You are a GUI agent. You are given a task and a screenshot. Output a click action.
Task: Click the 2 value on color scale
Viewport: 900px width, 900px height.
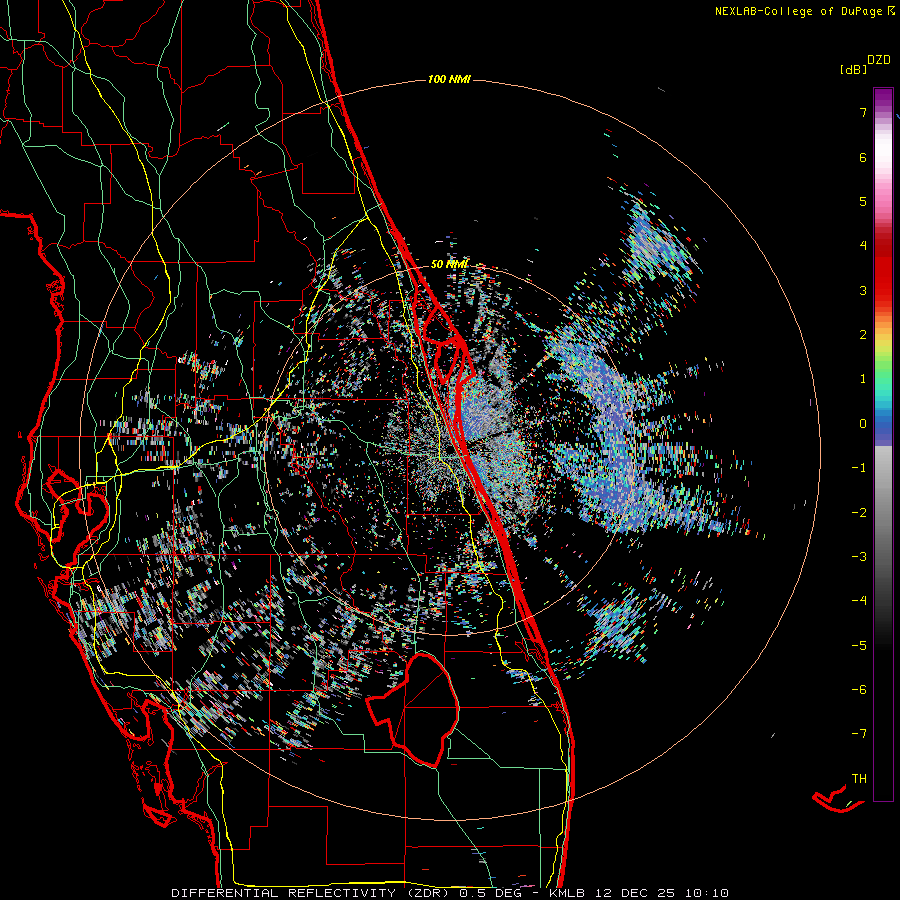click(863, 335)
